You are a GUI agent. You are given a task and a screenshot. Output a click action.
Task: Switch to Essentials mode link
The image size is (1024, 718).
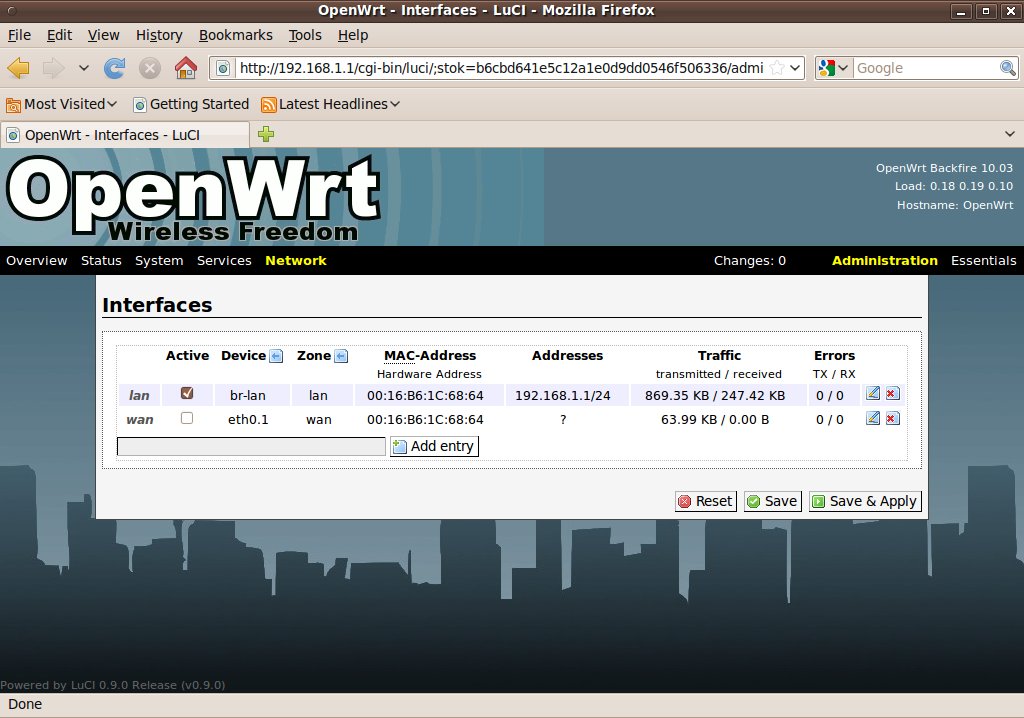pos(983,261)
